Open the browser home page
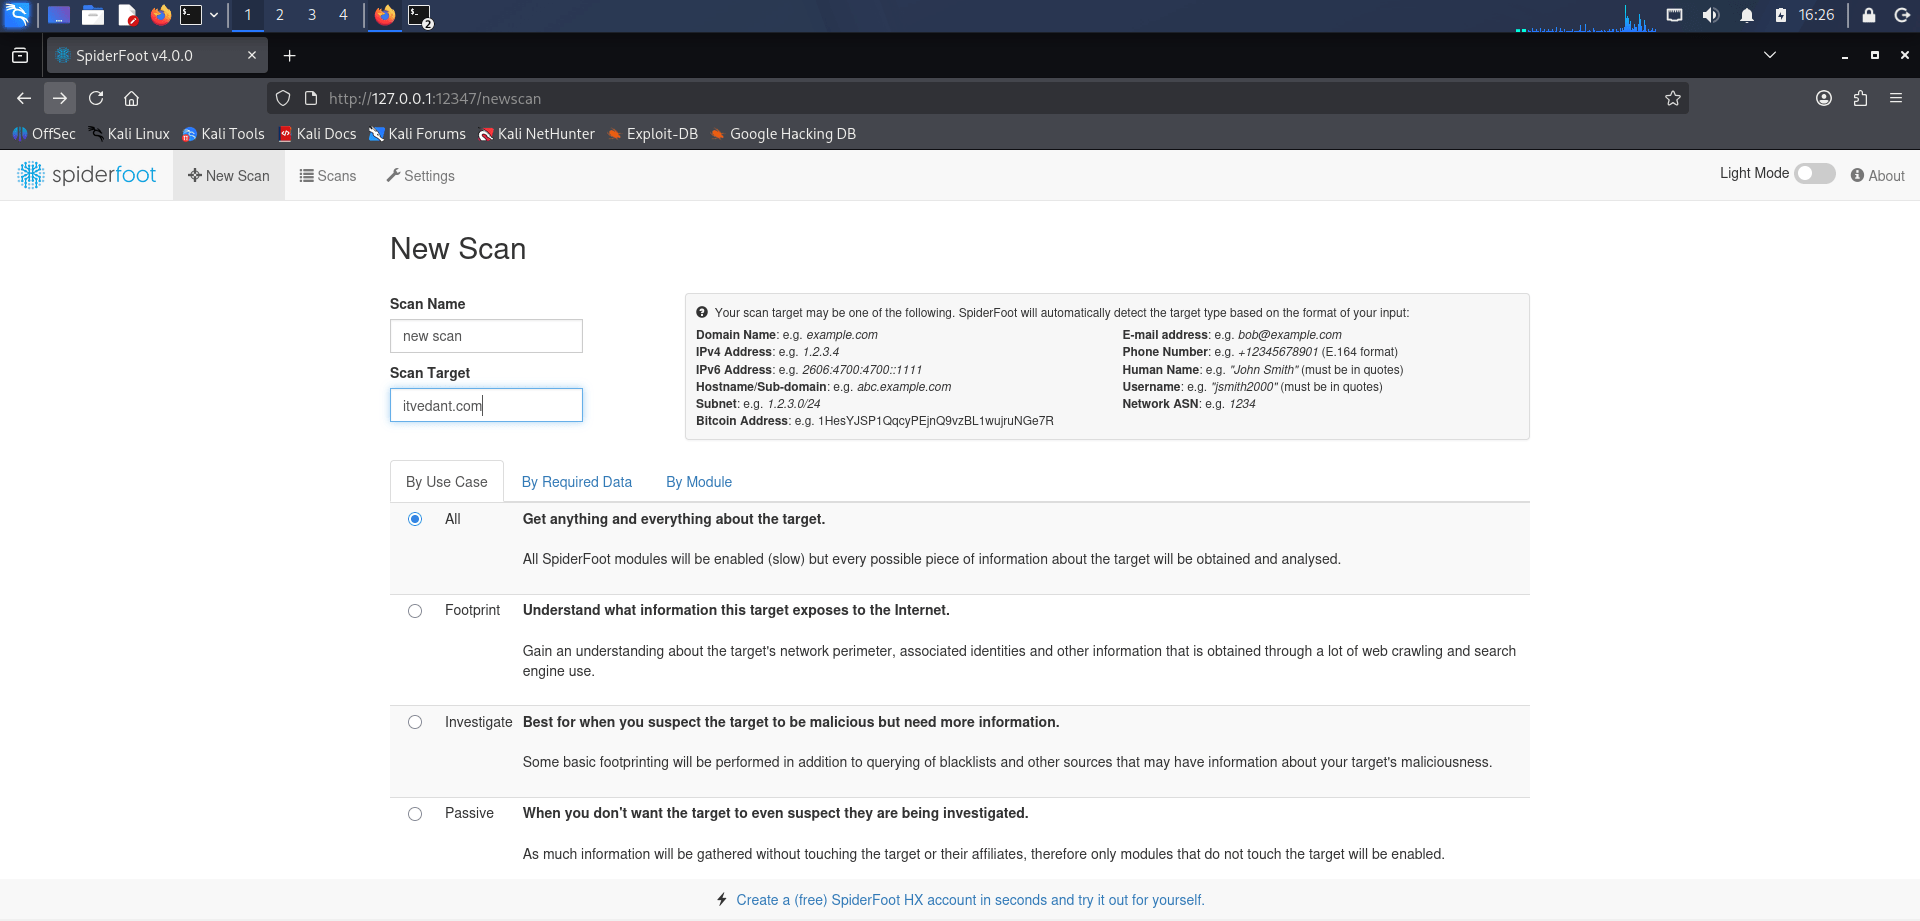This screenshot has width=1920, height=921. (x=131, y=98)
